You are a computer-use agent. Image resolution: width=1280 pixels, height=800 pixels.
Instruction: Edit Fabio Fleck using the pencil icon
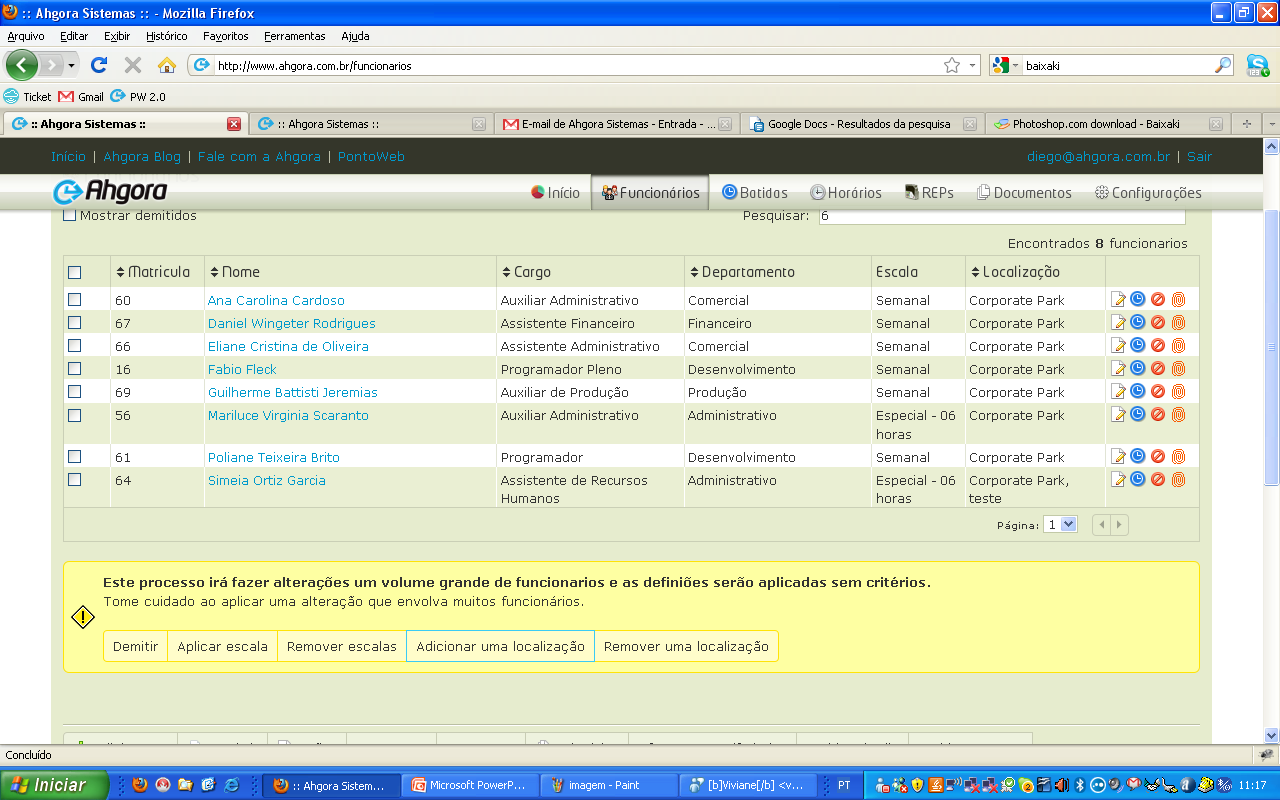(x=1119, y=369)
